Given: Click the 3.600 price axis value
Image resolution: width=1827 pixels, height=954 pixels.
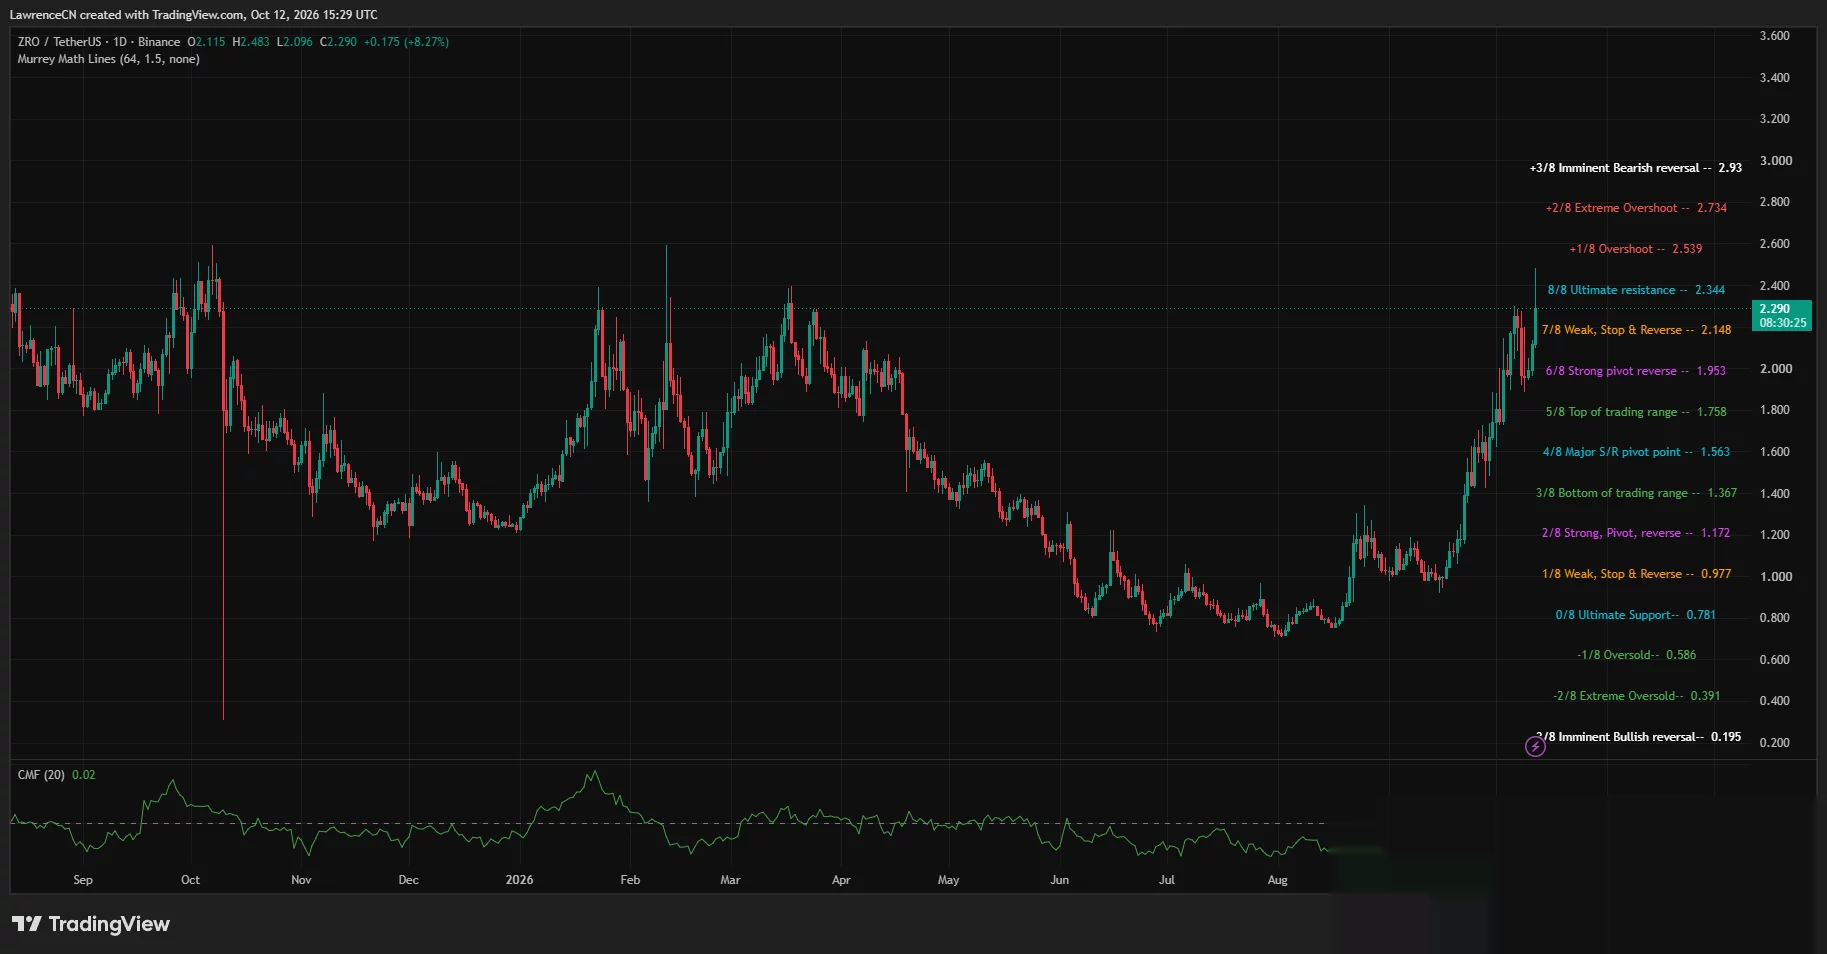Looking at the screenshot, I should (x=1774, y=36).
